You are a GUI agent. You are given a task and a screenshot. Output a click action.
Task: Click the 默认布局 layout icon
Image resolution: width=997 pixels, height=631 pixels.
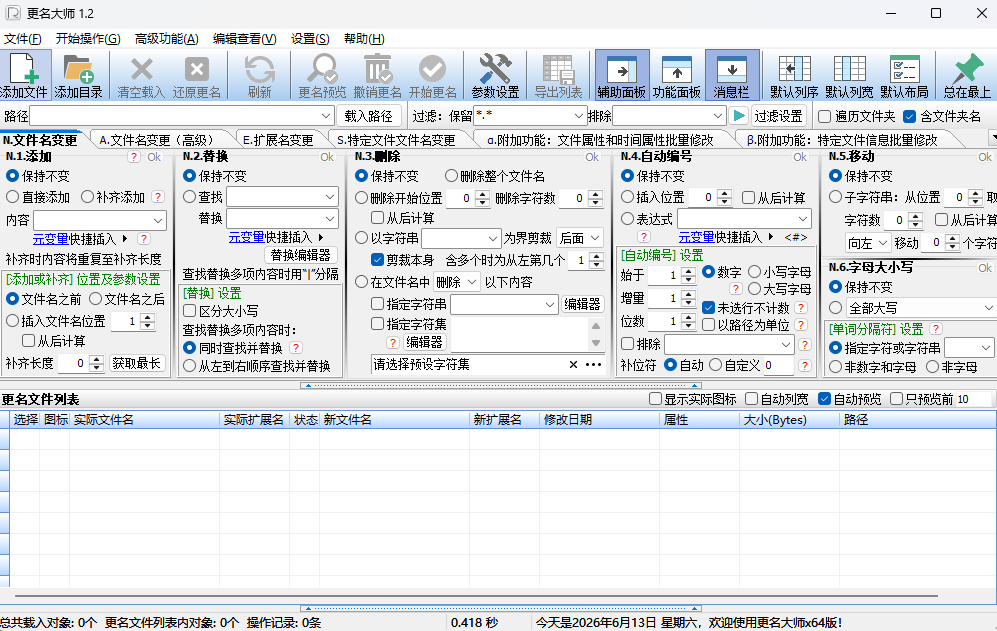point(904,75)
